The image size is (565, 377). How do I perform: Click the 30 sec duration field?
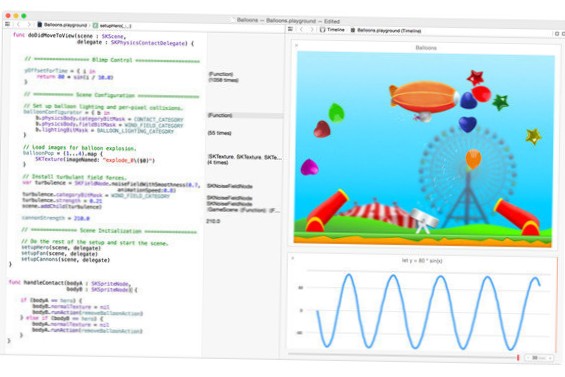tap(539, 358)
